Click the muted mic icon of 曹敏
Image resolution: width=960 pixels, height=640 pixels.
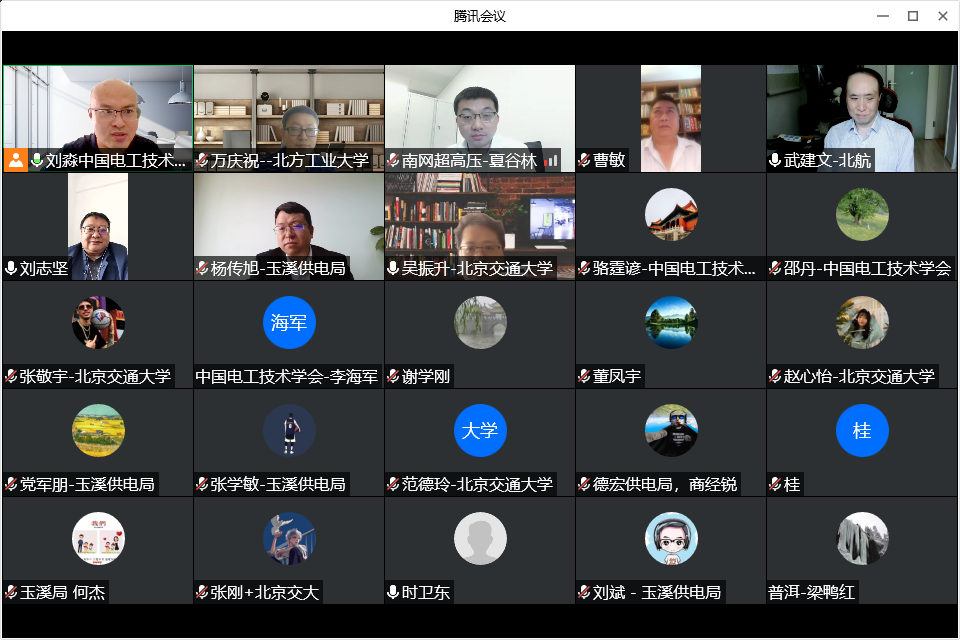click(584, 160)
